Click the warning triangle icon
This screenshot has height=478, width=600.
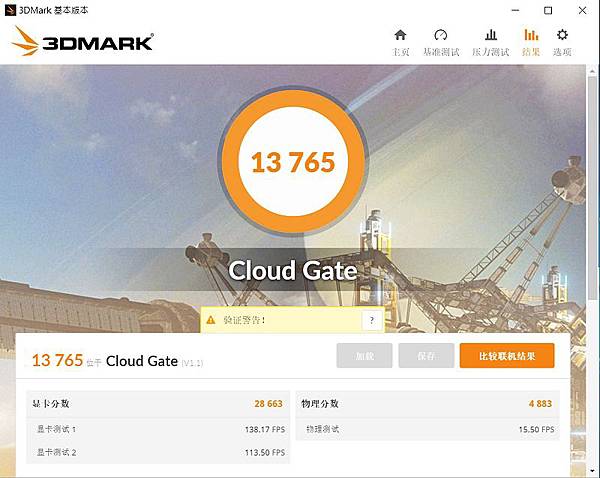(x=211, y=320)
